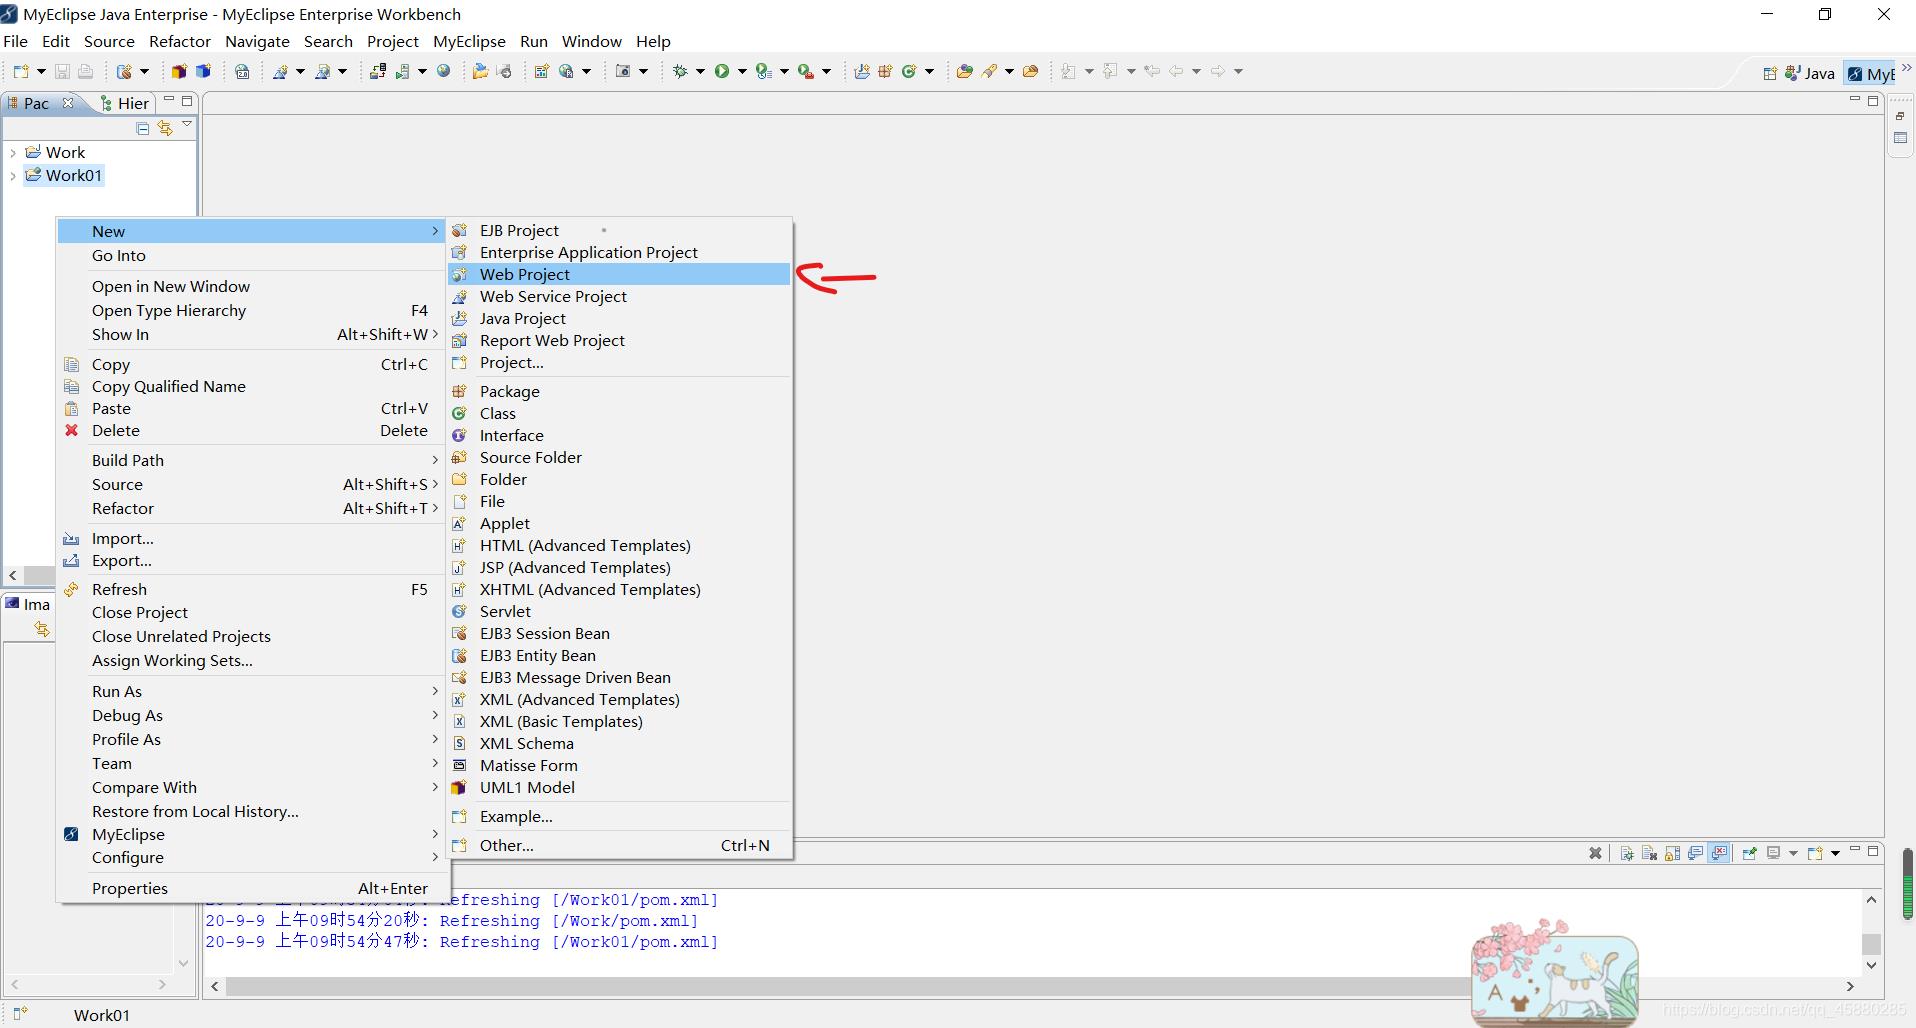Screen dimensions: 1916x1028
Task: Click the green Run toolbar icon
Action: point(722,71)
